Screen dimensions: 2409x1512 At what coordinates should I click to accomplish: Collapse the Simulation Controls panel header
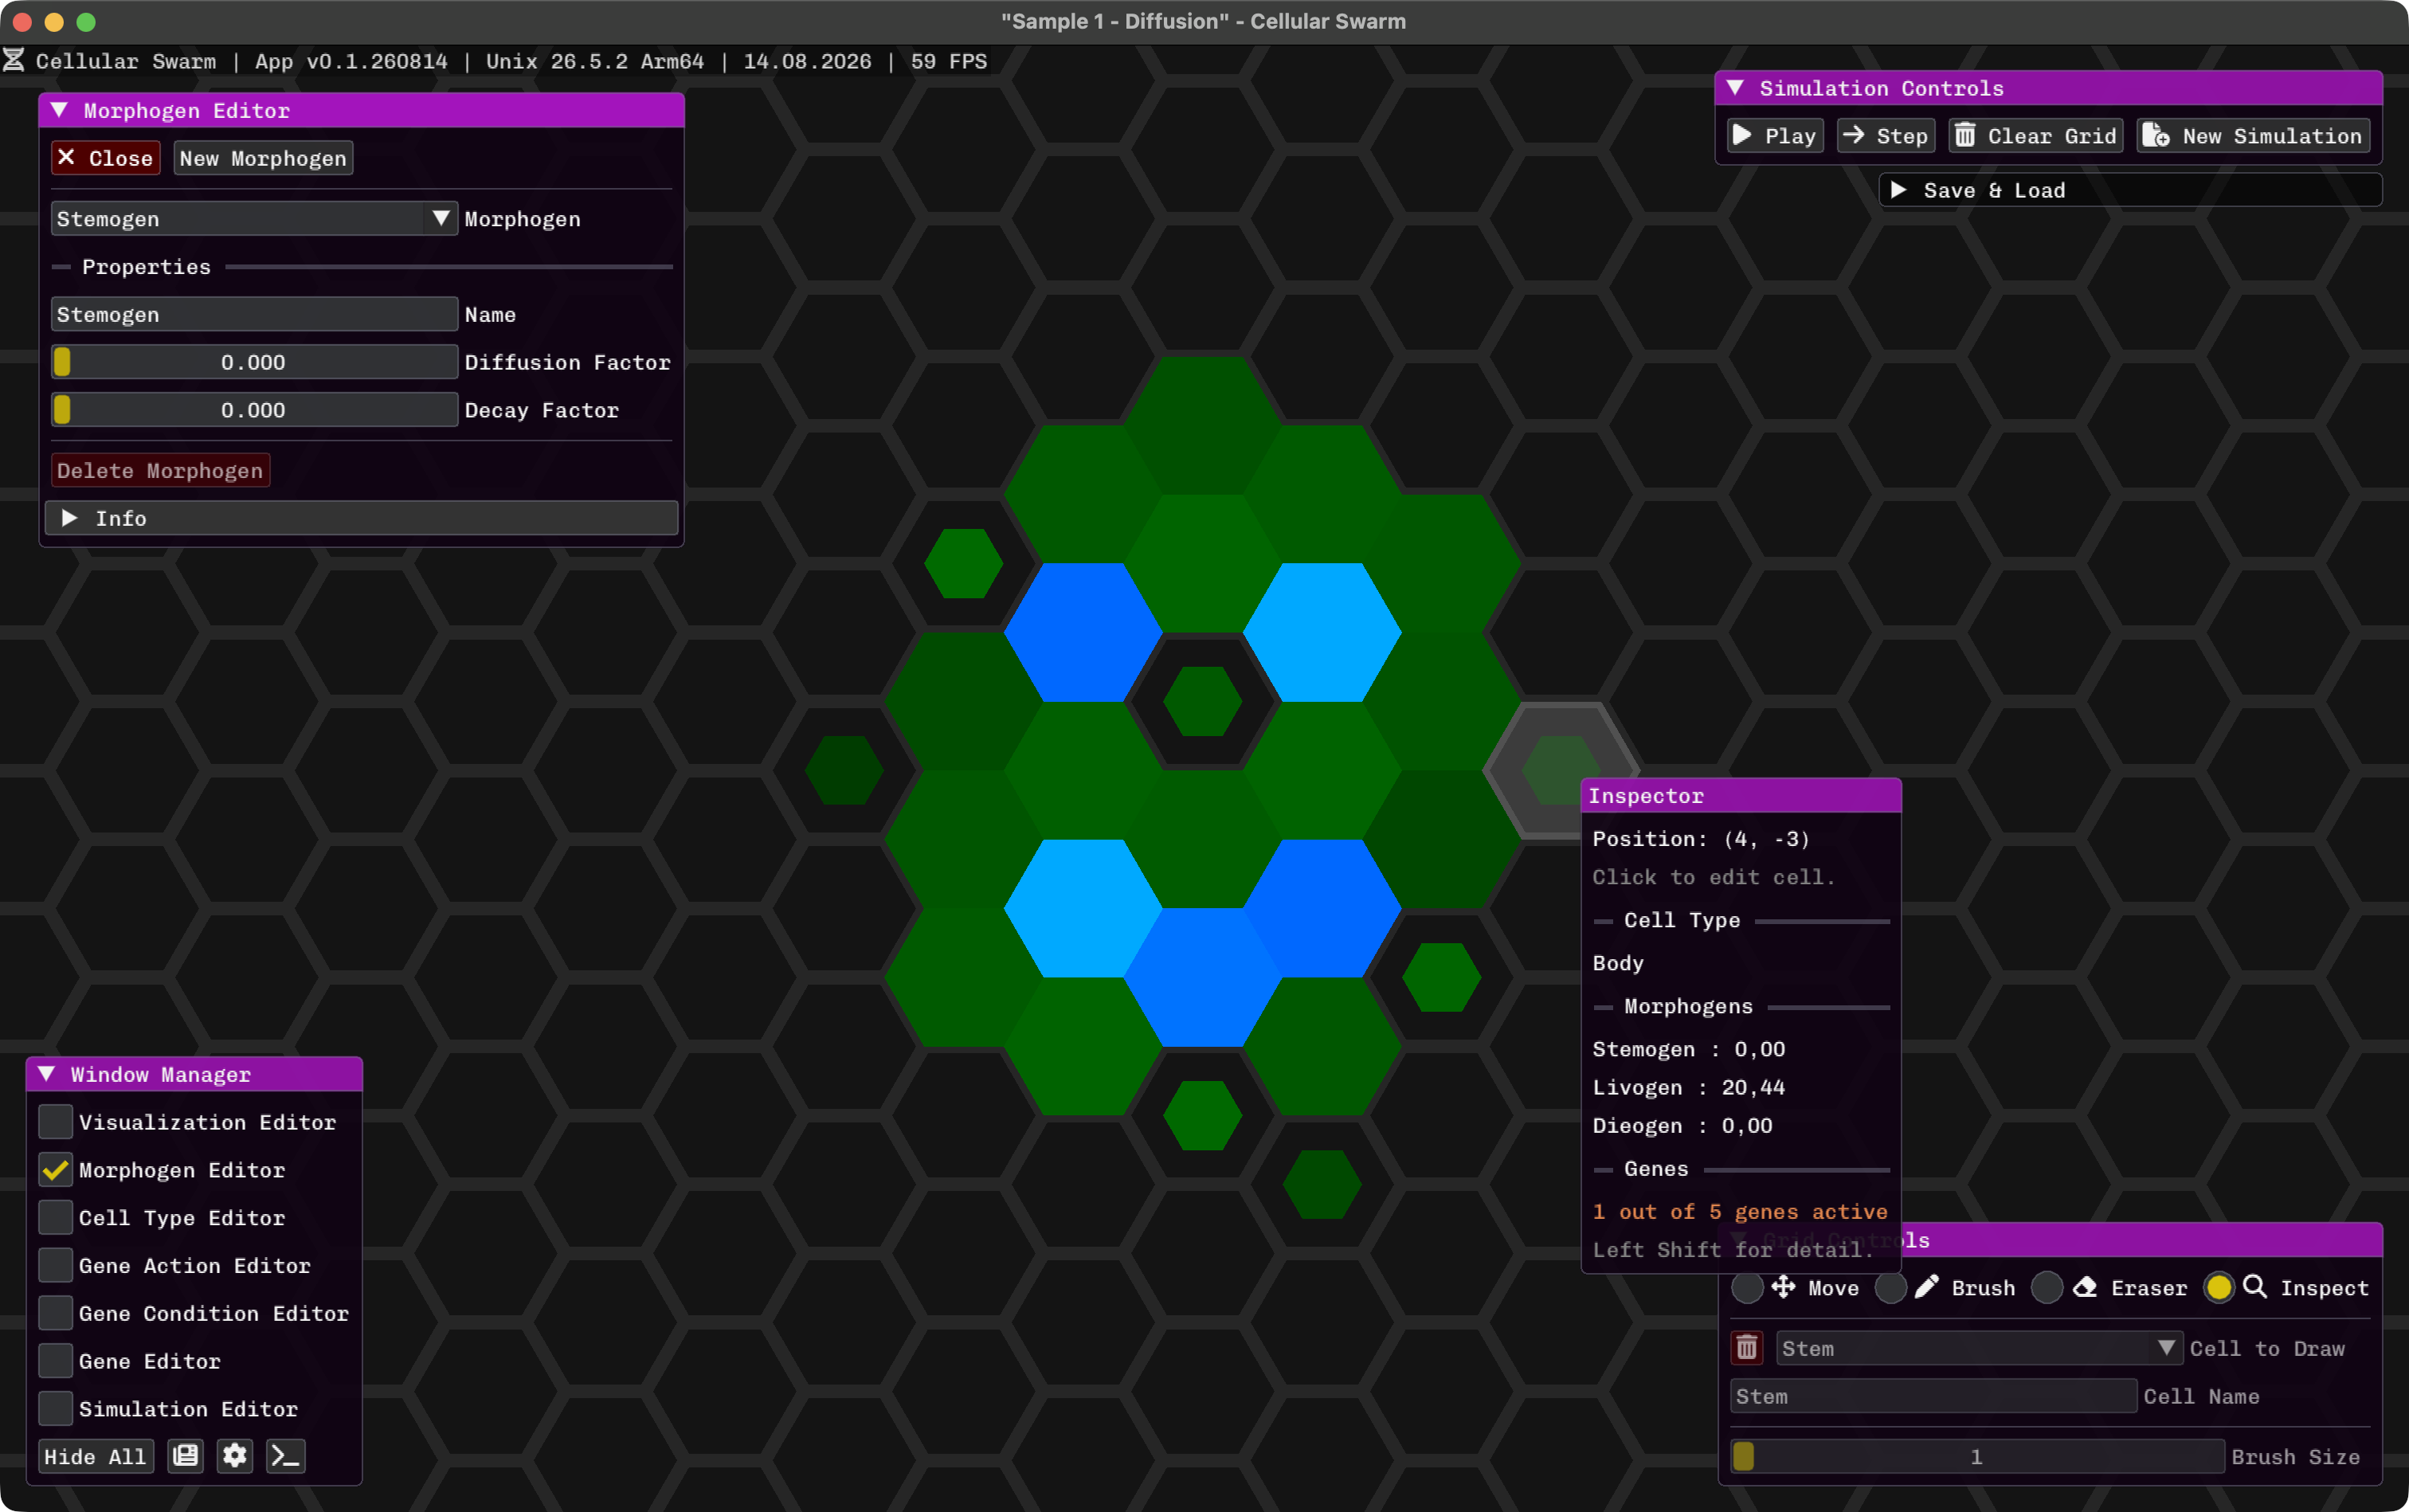[2048, 88]
